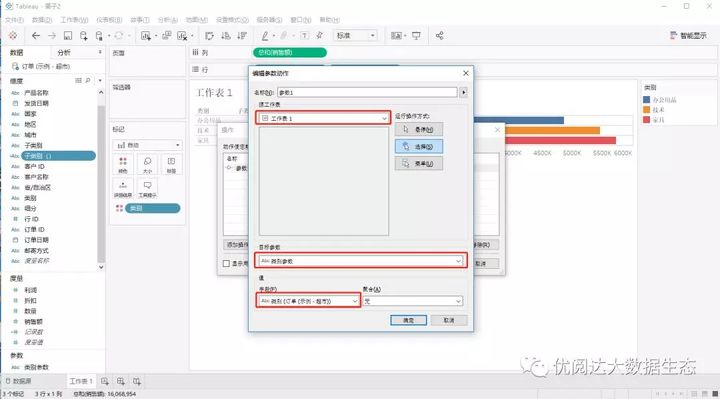Click the show/hide cards toolbar icon
Viewport: 720px width, 399px height.
[x=396, y=35]
